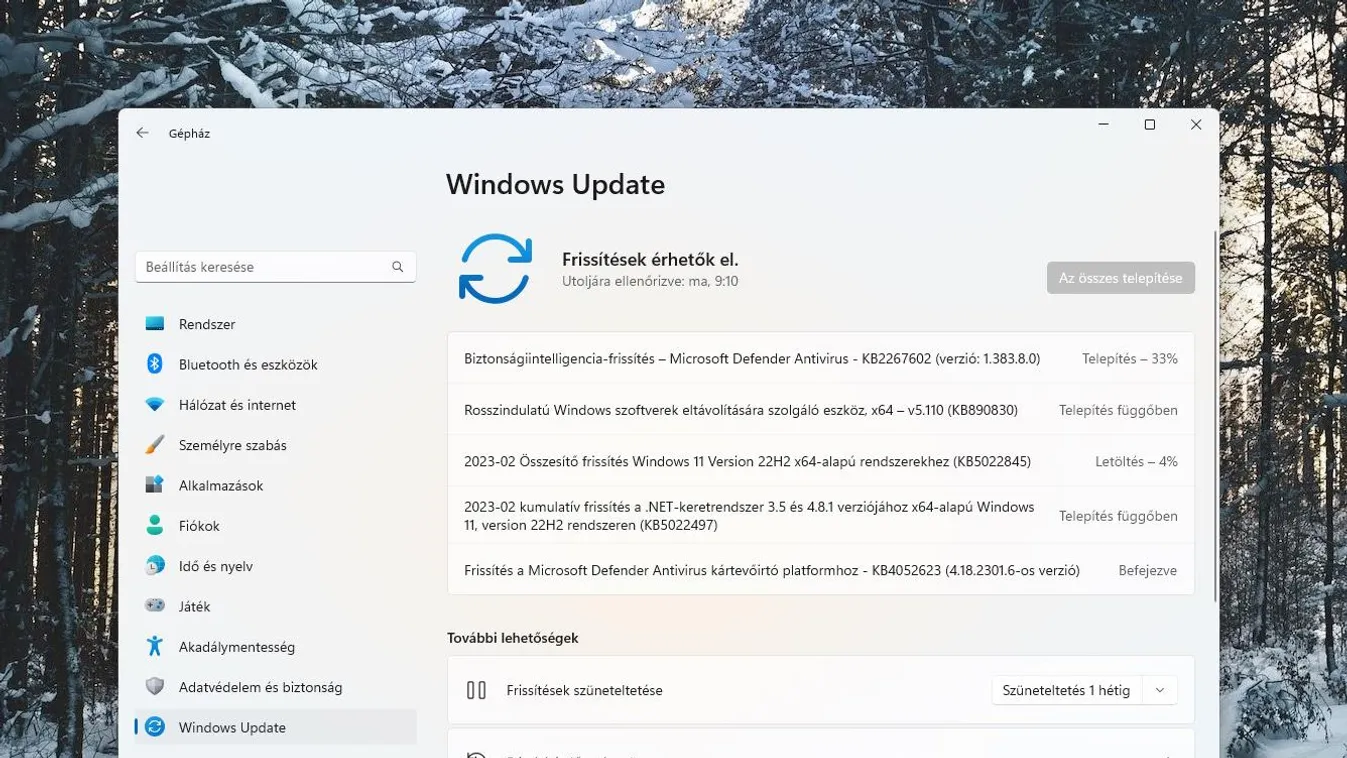Click the large blue refresh arrows icon
This screenshot has height=758, width=1347.
(x=495, y=269)
